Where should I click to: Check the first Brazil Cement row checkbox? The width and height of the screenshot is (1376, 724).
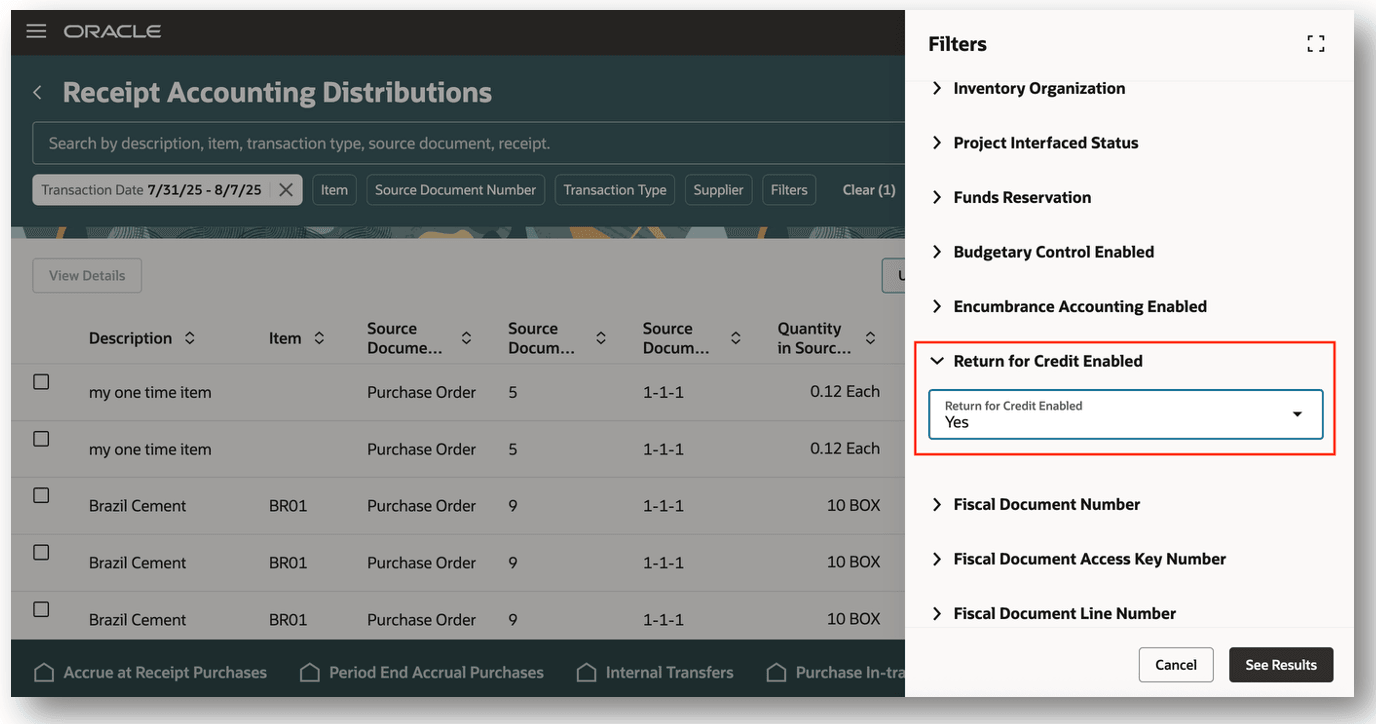coord(41,495)
